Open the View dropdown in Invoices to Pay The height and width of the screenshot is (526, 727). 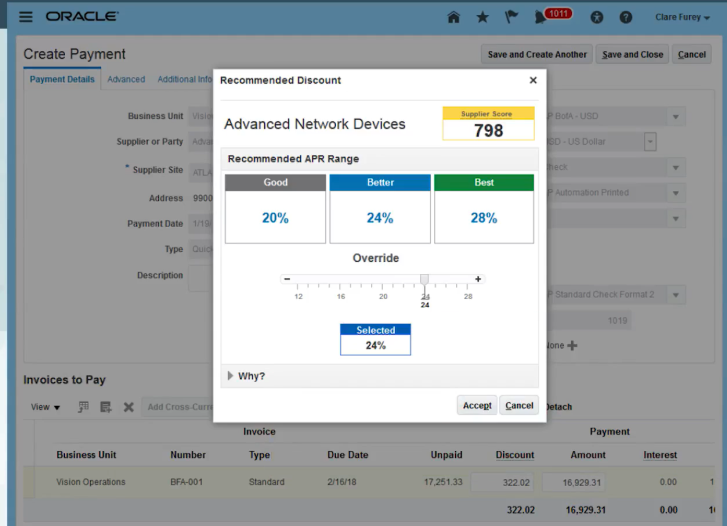pos(45,407)
